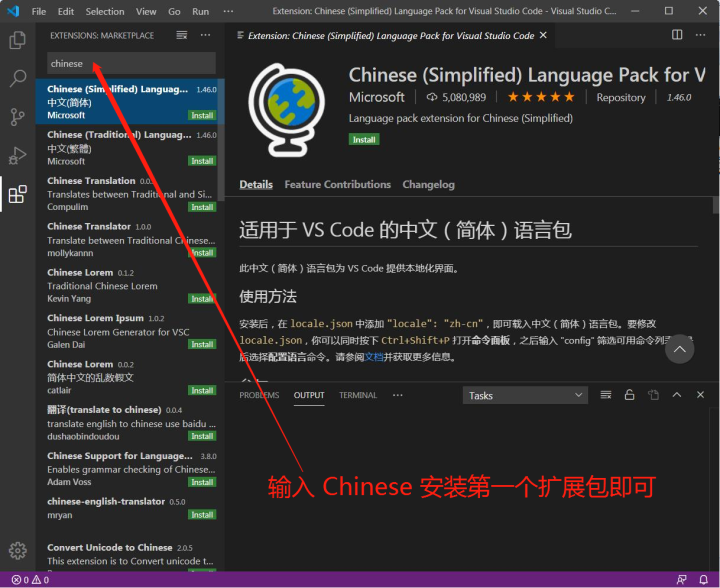
Task: Select the Extensions view icon
Action: pos(17,194)
